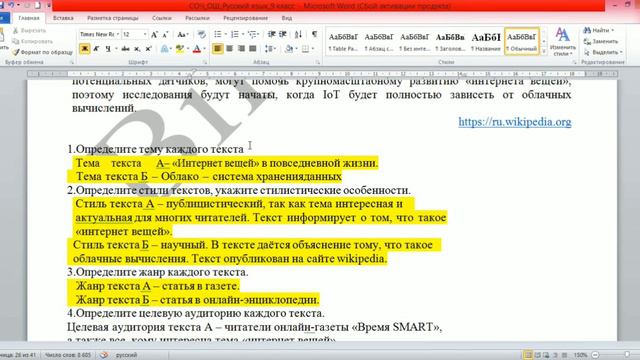Apply the Заголовок heading style

[x=450, y=41]
